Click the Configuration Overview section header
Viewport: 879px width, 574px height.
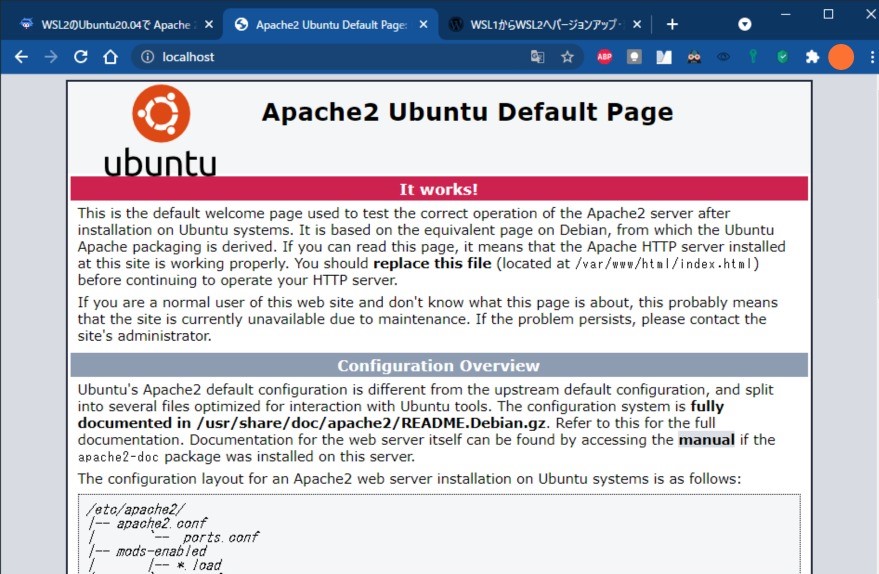click(438, 365)
